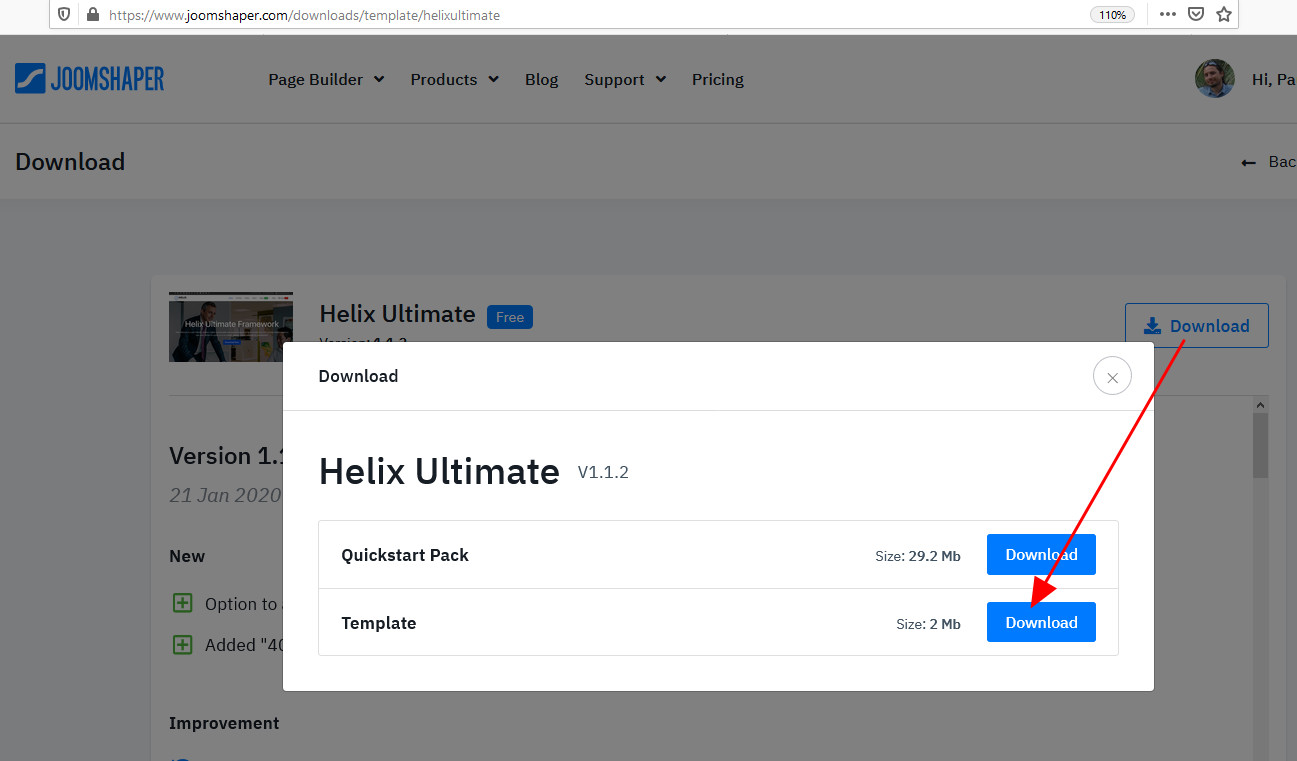Close the Download dialog with X
Image resolution: width=1297 pixels, height=761 pixels.
[1112, 377]
